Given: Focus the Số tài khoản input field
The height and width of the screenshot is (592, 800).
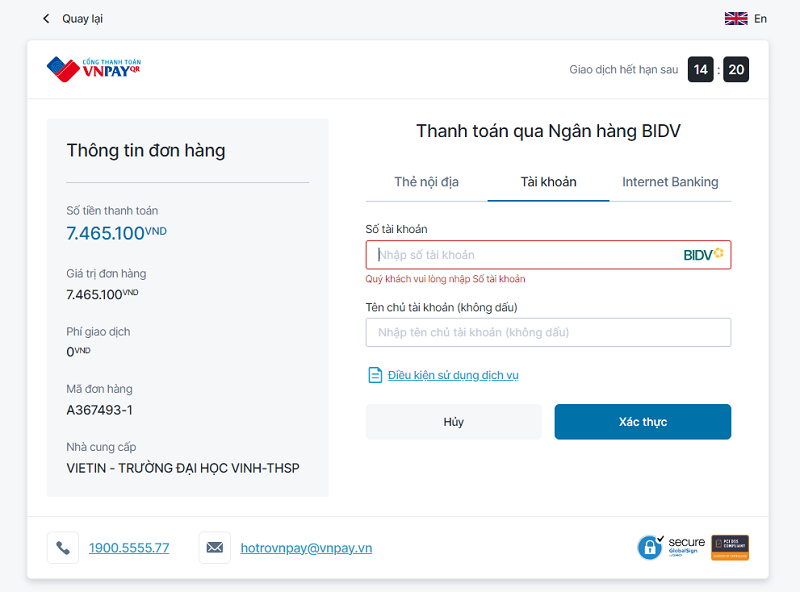Looking at the screenshot, I should (548, 255).
